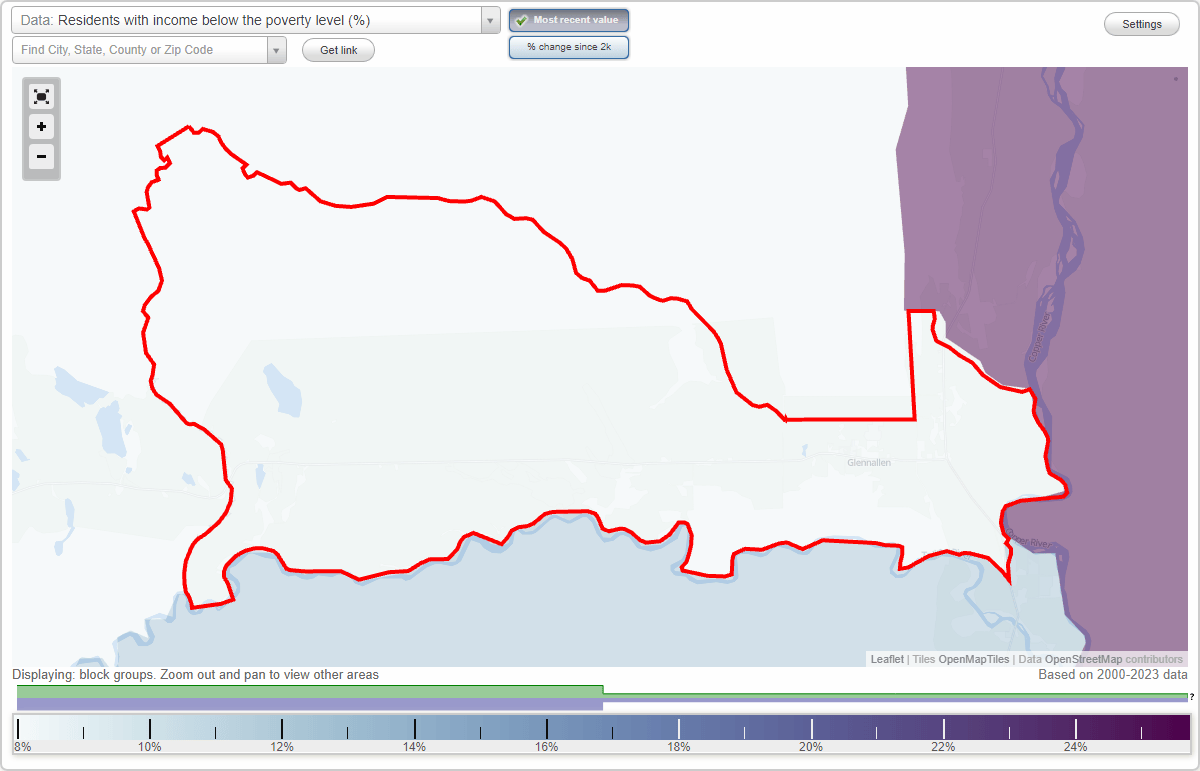Switch to % change since 2k

pyautogui.click(x=569, y=47)
